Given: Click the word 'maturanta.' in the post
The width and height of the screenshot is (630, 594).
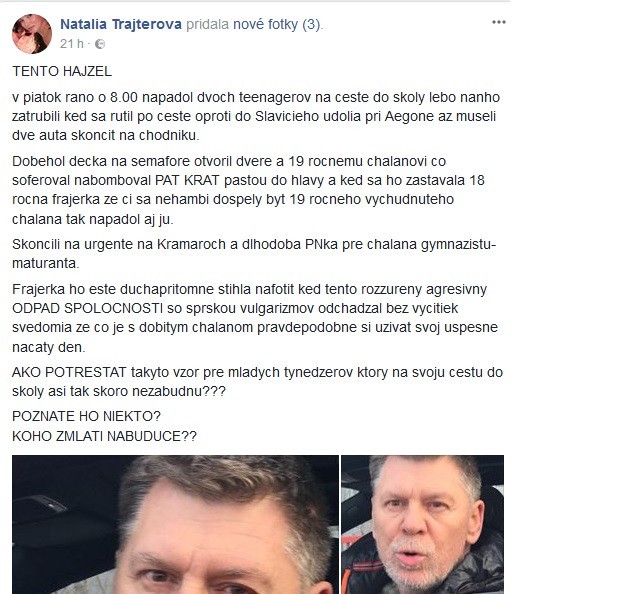Looking at the screenshot, I should (46, 263).
